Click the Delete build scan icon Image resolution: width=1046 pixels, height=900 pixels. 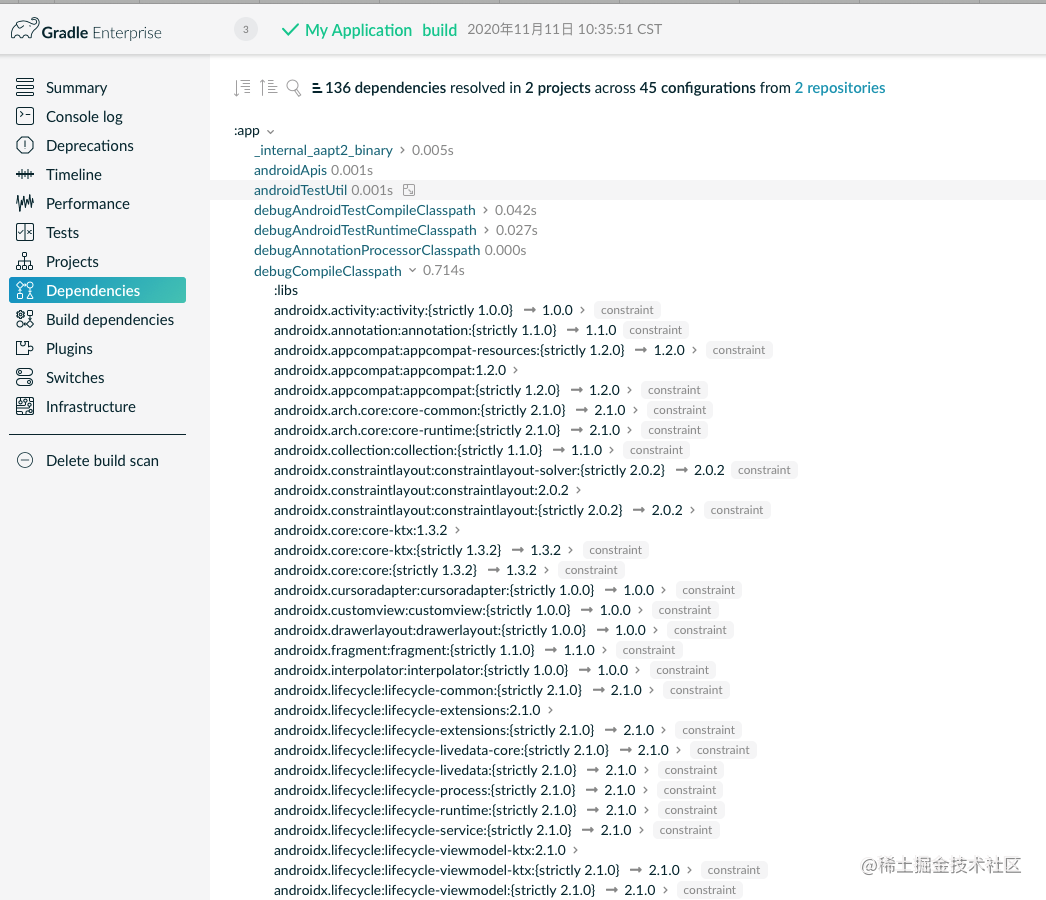point(25,460)
